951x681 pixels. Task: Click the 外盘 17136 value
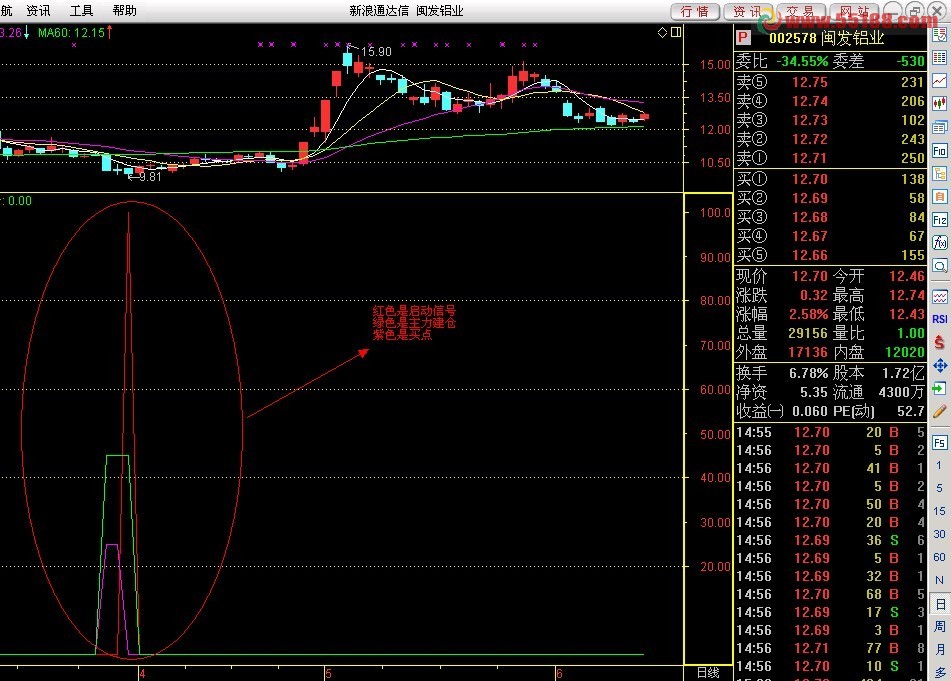(x=807, y=352)
